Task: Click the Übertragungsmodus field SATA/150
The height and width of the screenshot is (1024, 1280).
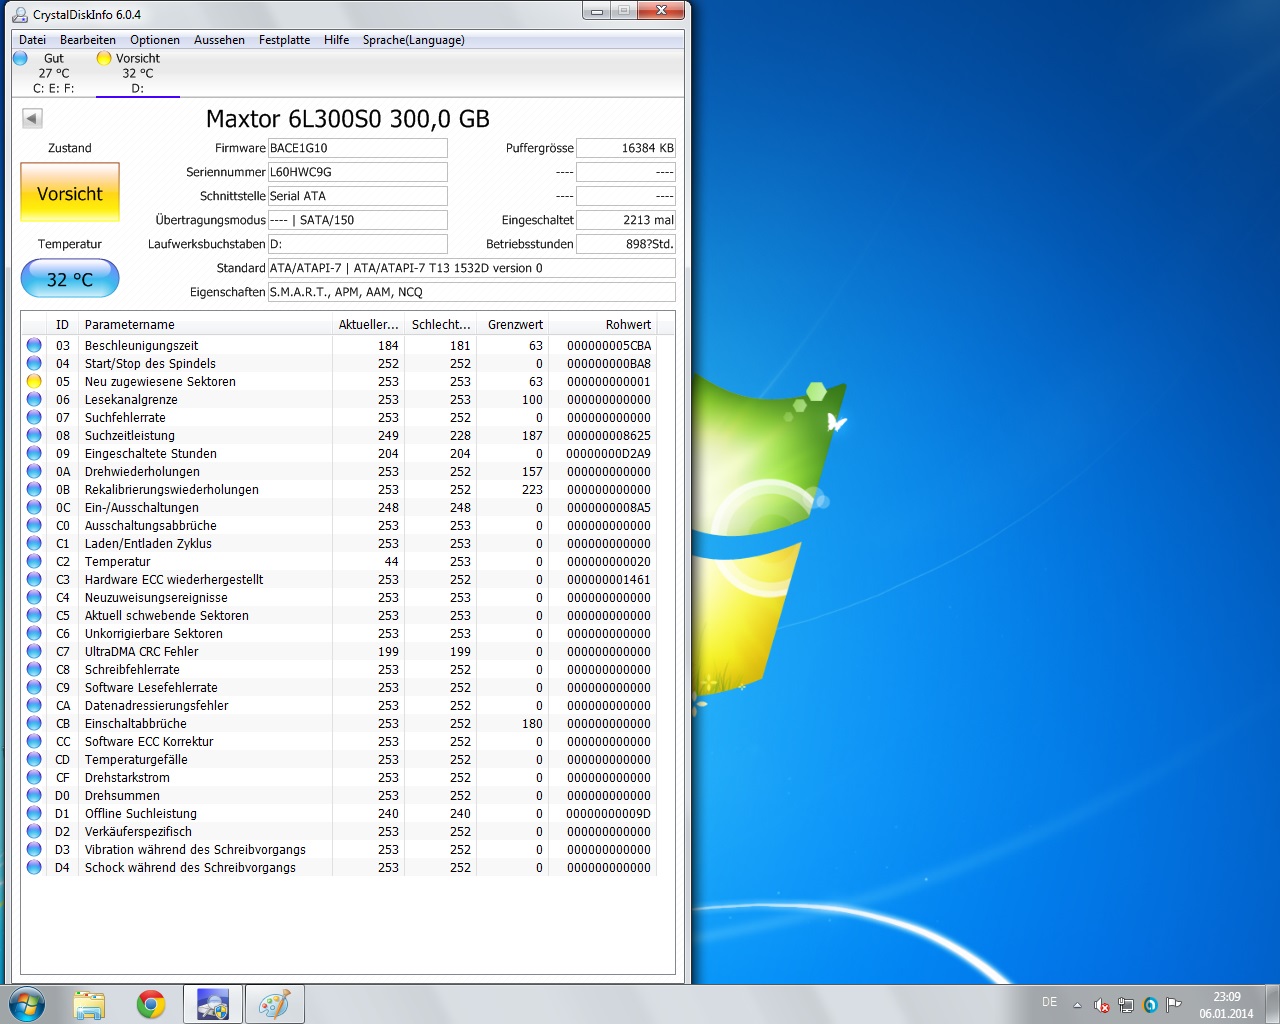Action: click(x=357, y=220)
